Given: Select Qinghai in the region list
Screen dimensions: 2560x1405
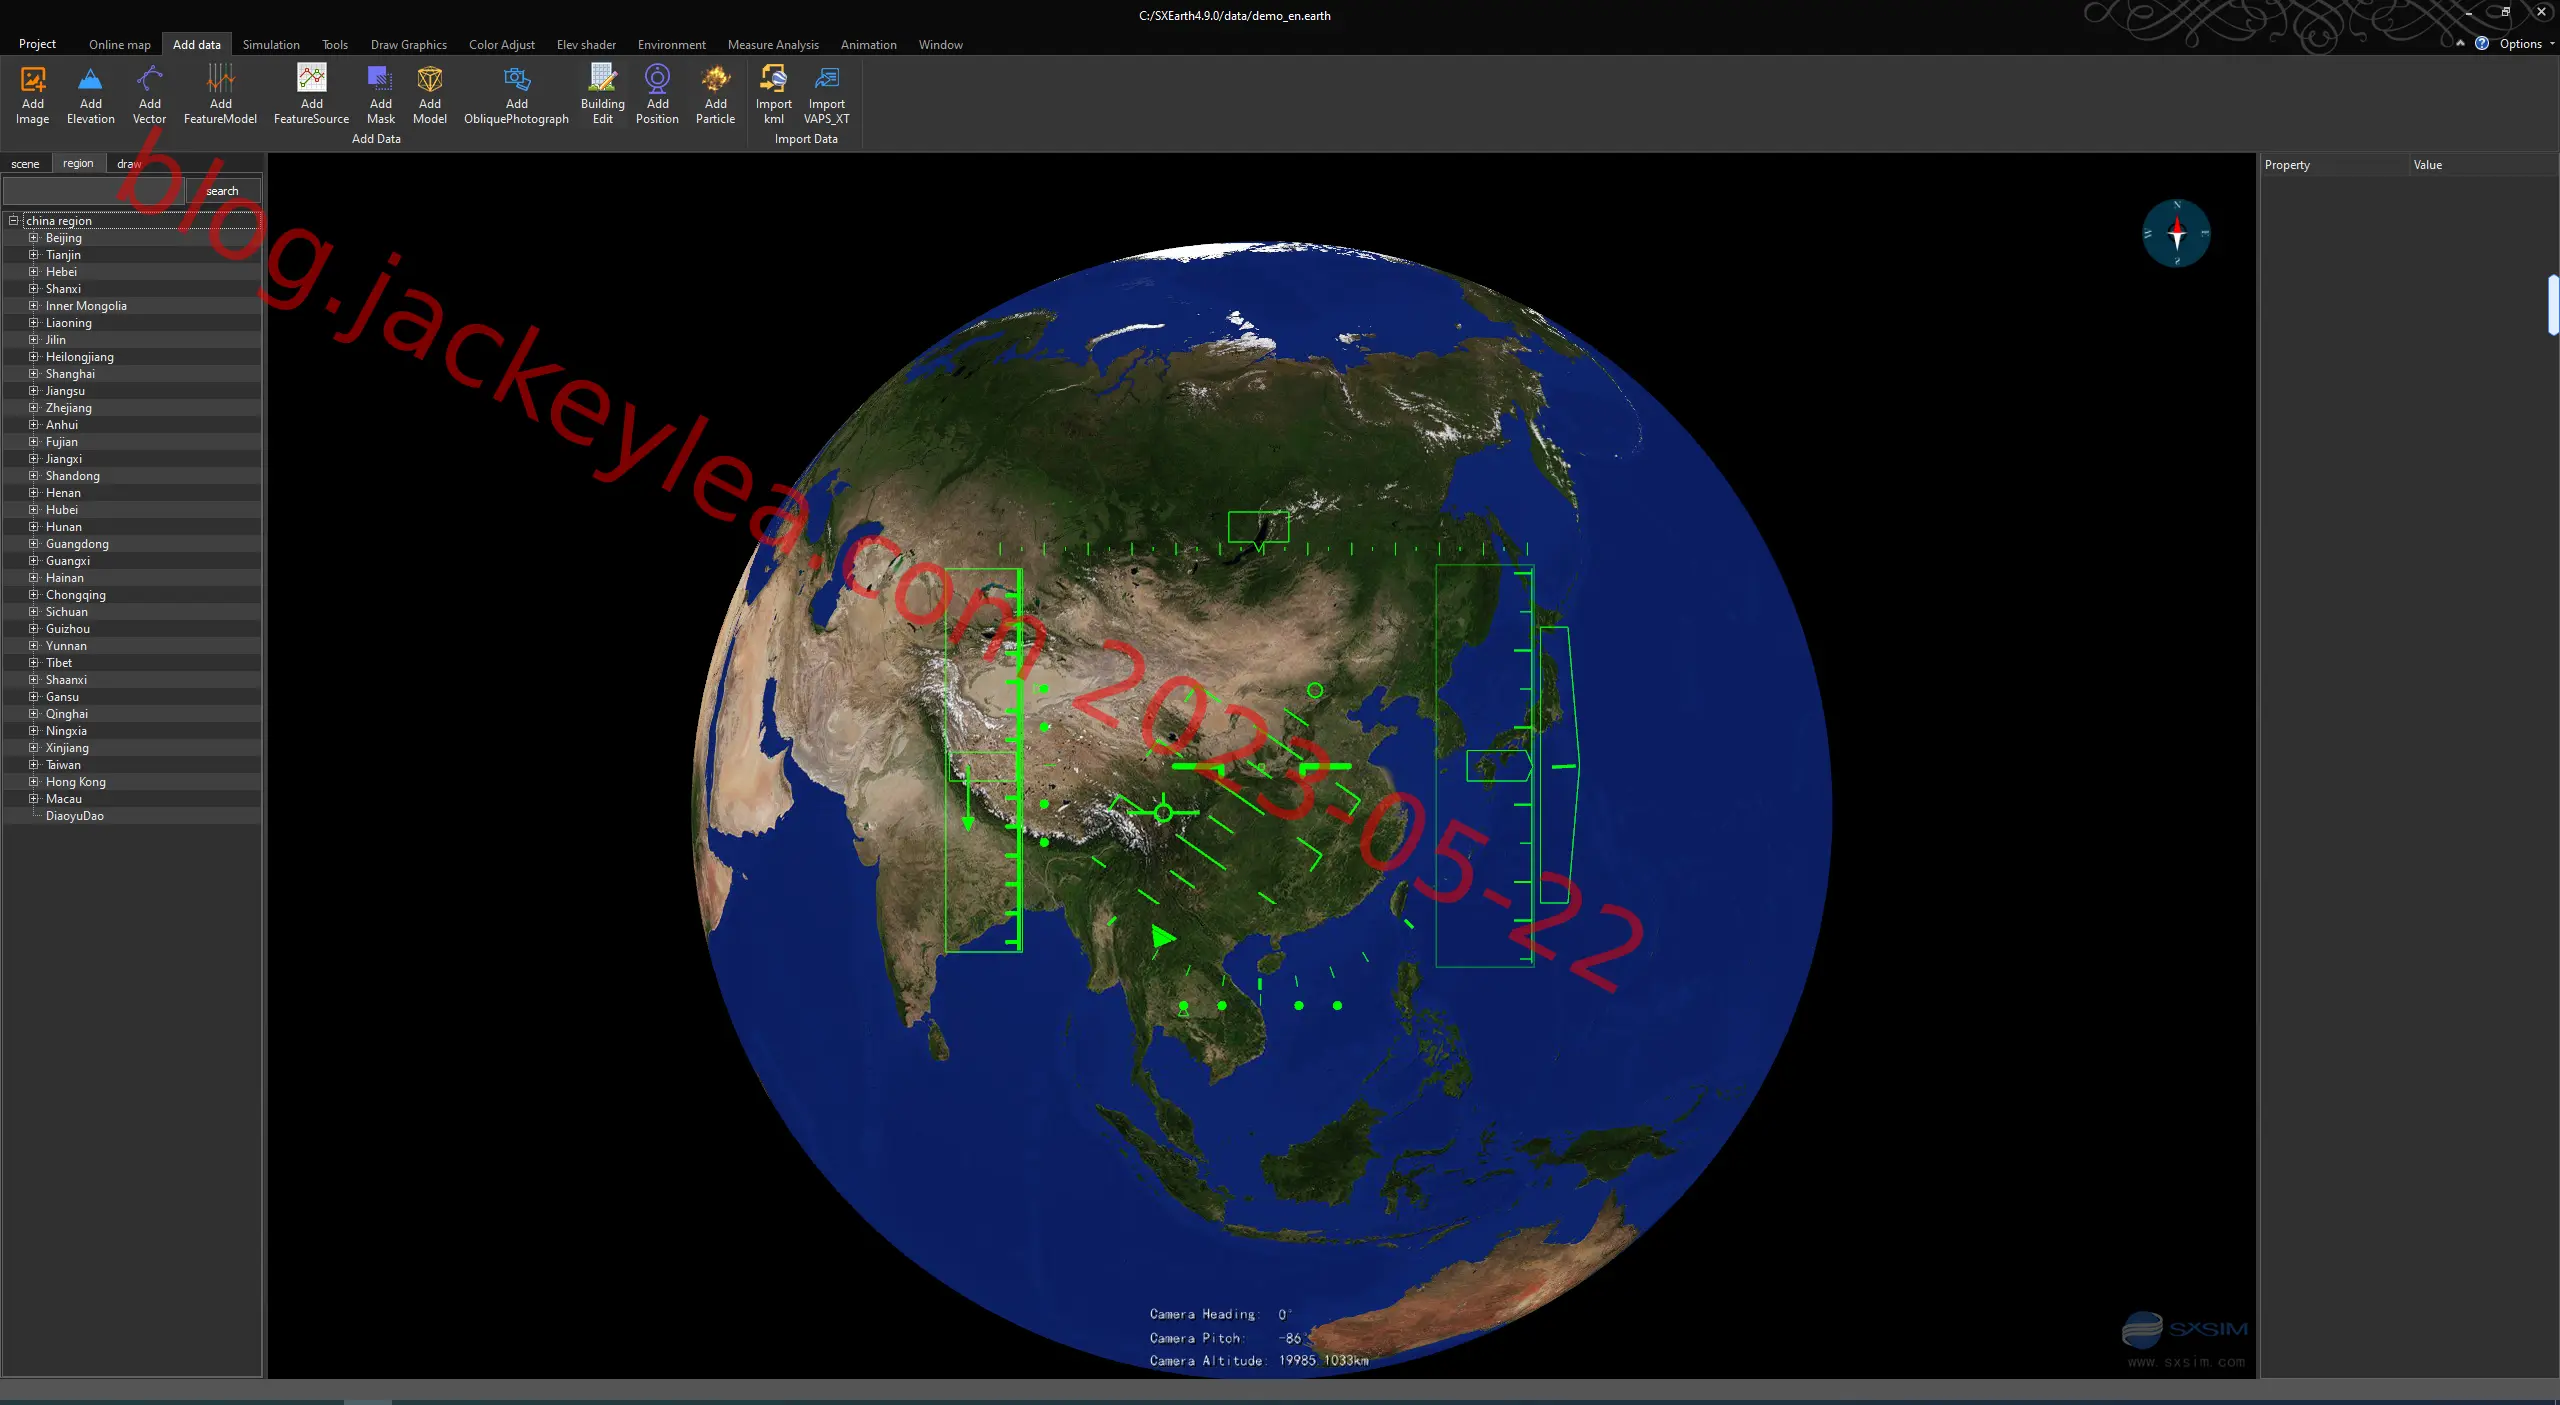Looking at the screenshot, I should click(x=67, y=713).
